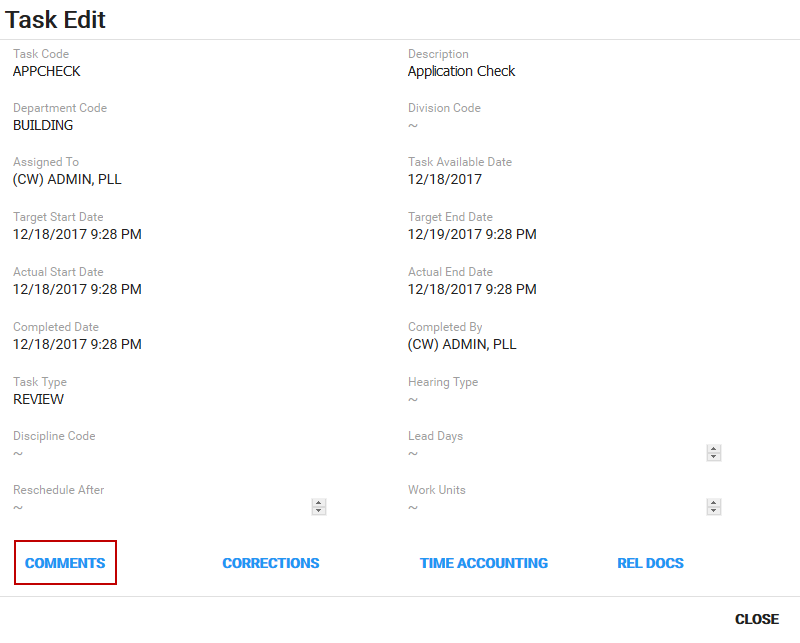800x643 pixels.
Task: Increase Reschedule After with up arrow
Action: pos(318,503)
